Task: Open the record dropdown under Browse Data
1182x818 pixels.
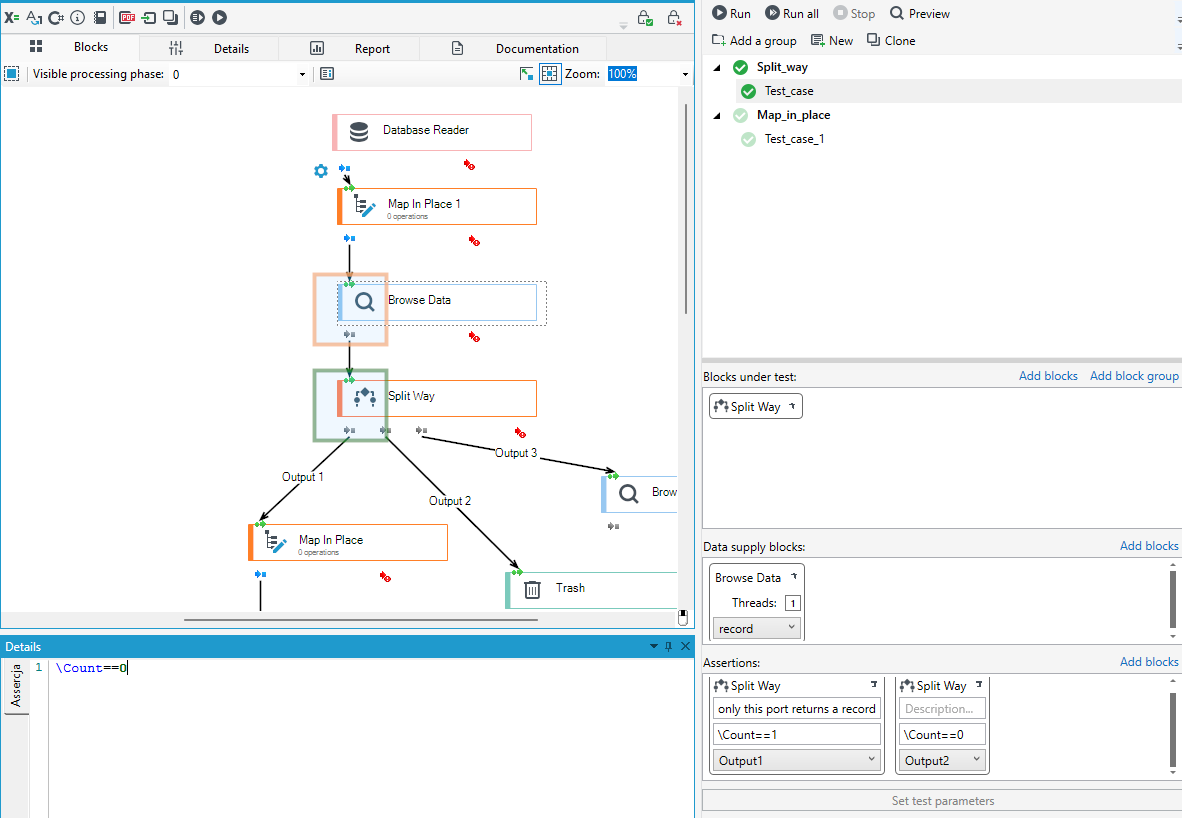Action: (757, 629)
